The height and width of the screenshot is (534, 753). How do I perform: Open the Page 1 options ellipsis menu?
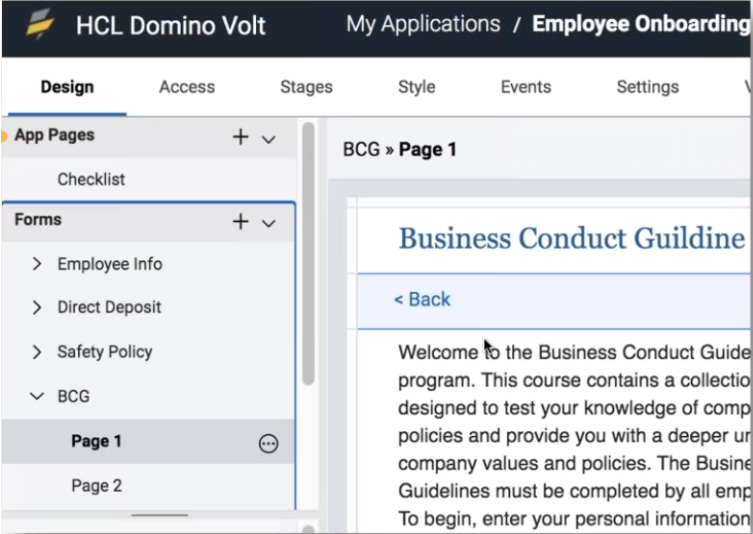[x=268, y=443]
